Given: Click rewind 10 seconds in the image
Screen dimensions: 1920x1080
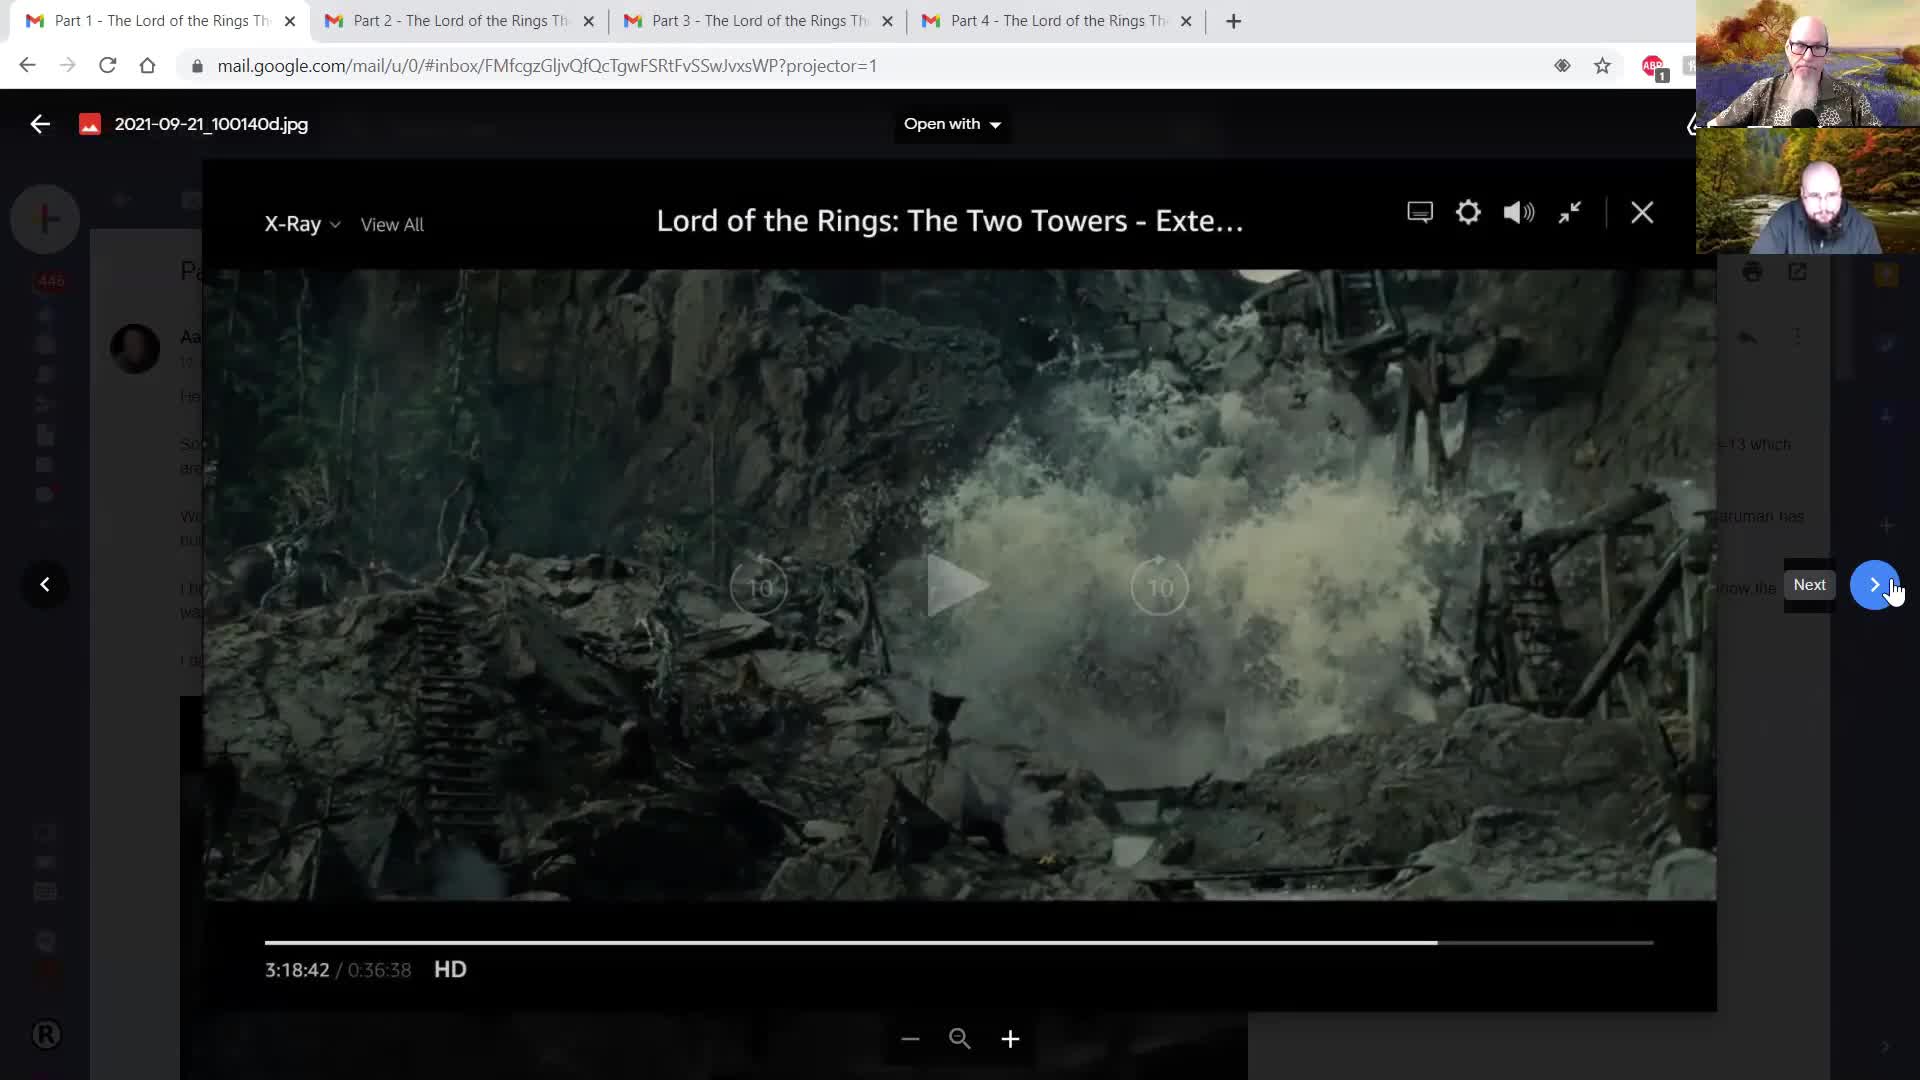Looking at the screenshot, I should (759, 586).
